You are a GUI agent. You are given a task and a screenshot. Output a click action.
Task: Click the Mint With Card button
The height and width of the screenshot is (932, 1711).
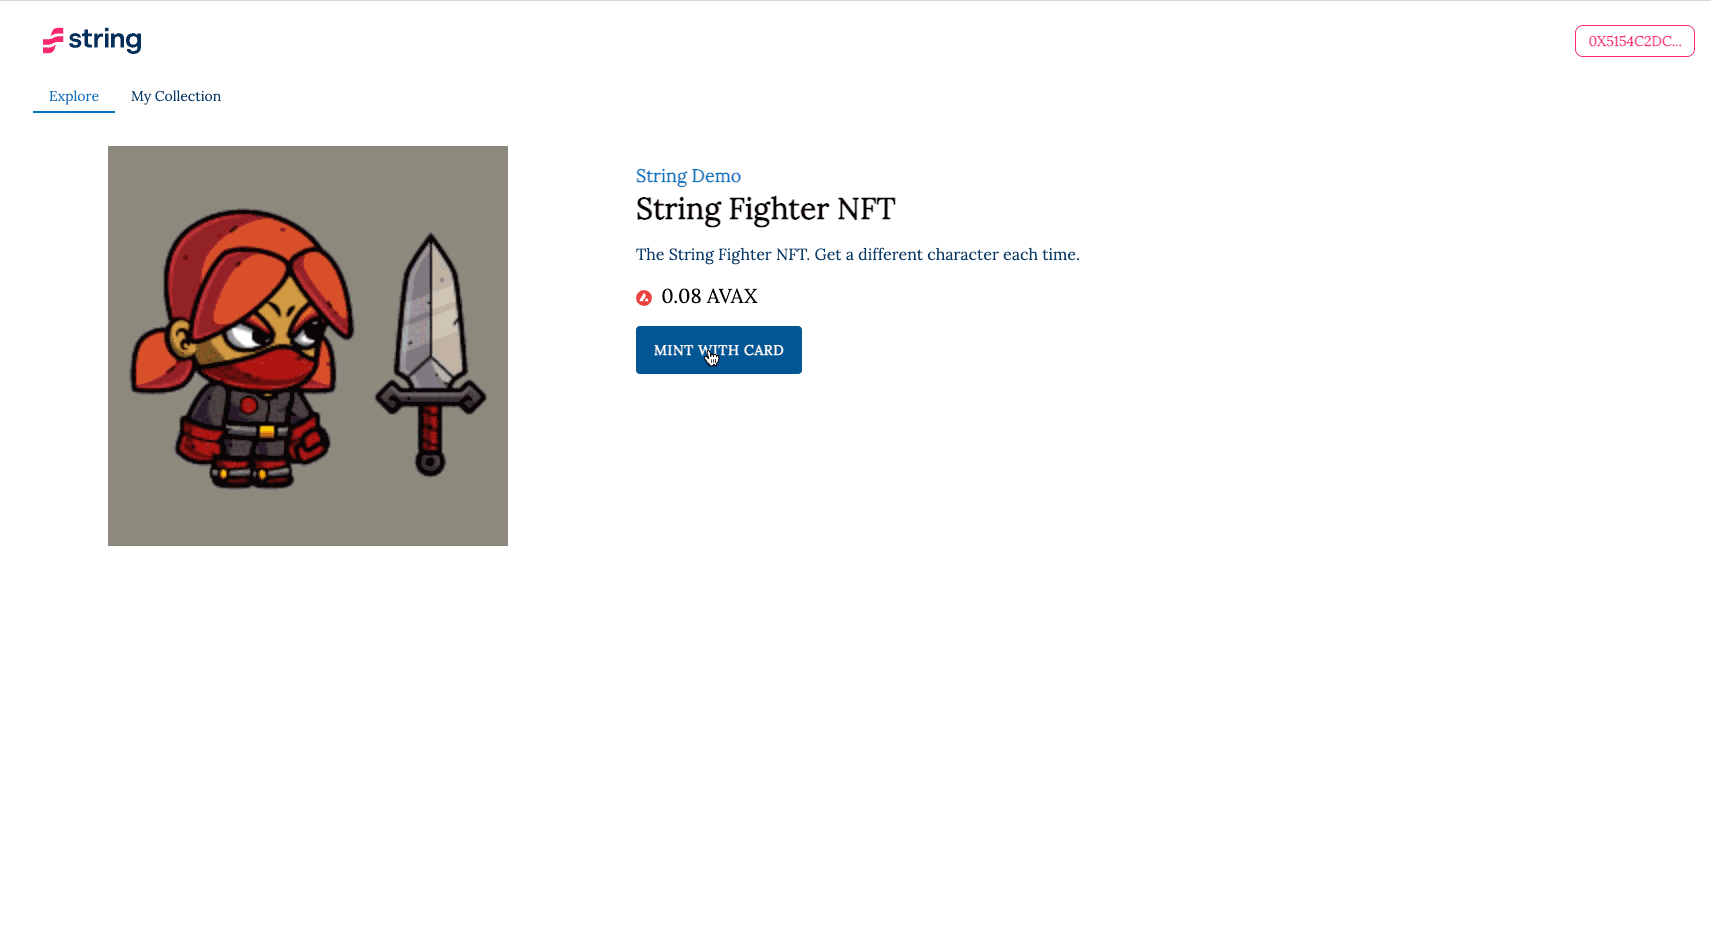point(719,350)
